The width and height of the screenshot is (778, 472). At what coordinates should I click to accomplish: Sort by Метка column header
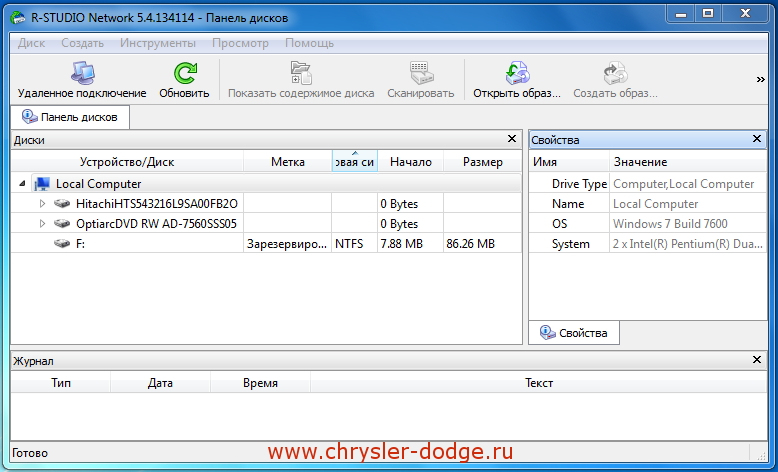click(288, 162)
